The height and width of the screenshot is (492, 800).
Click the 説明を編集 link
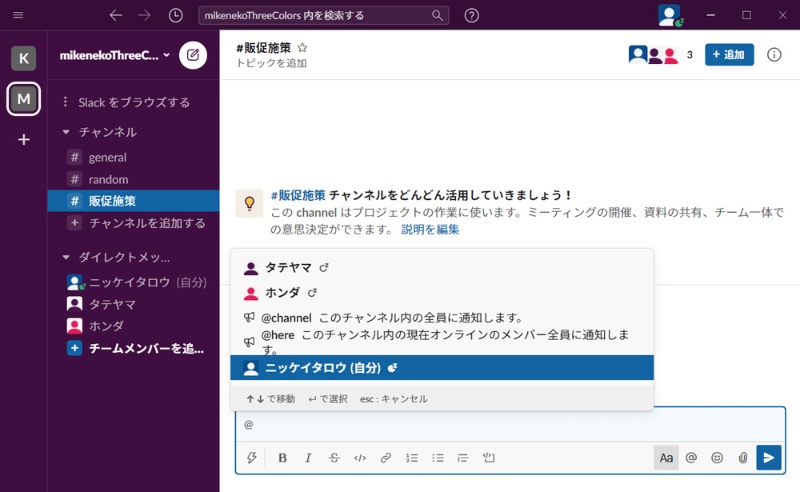coord(430,229)
